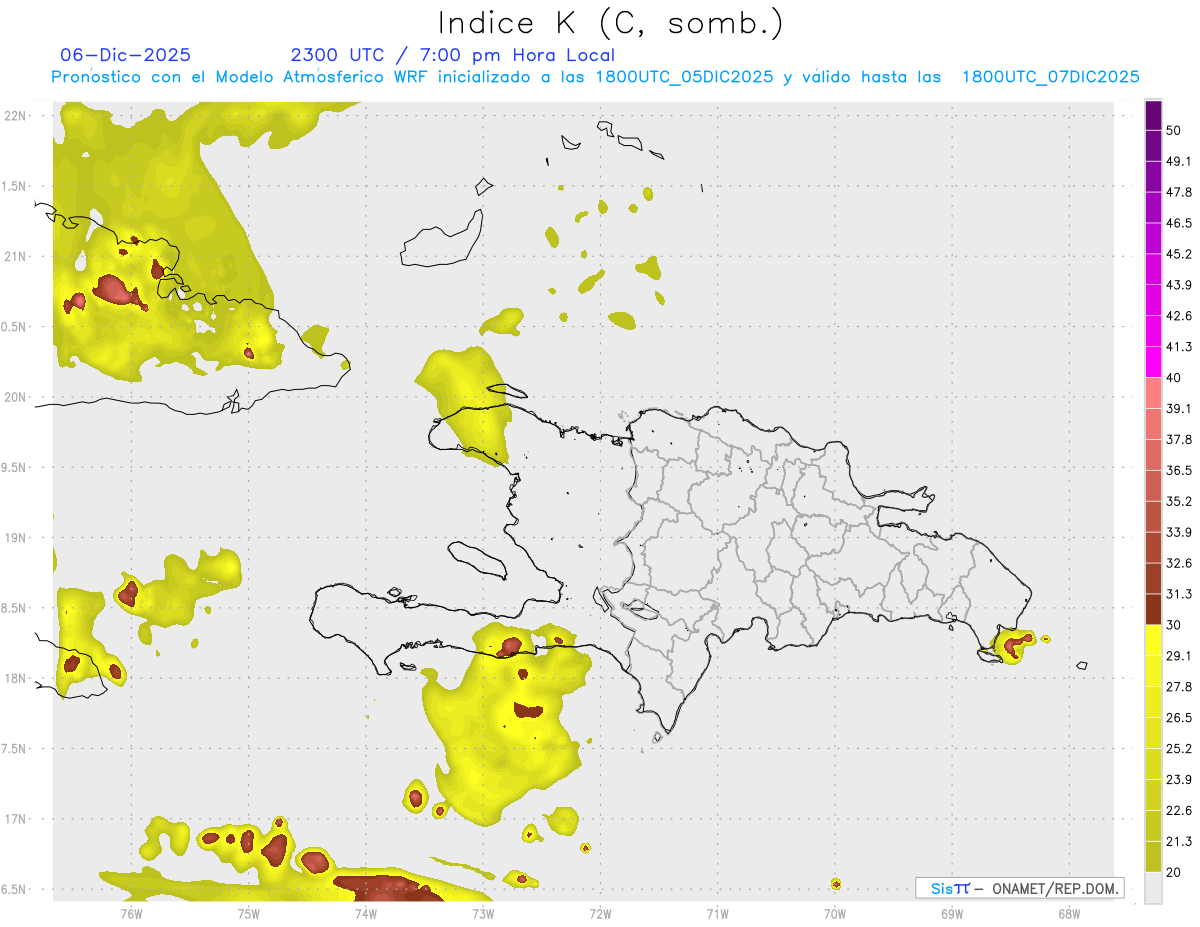Click the colorbar value "47.8"
The image size is (1200, 927).
1179,192
